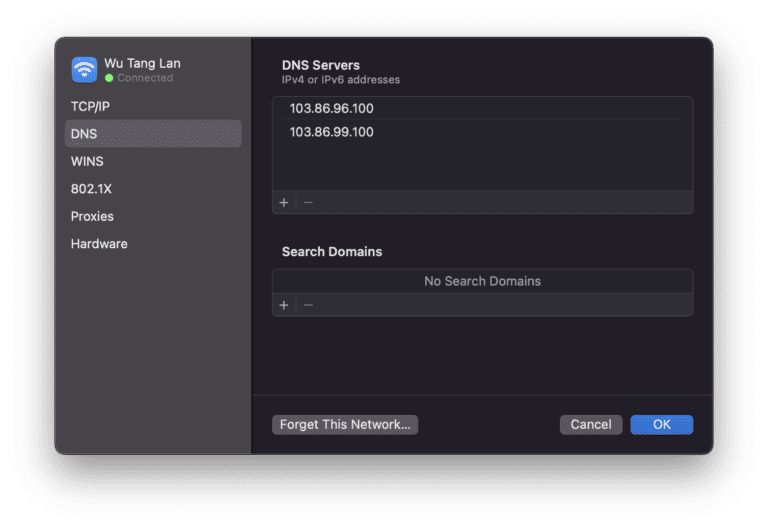The image size is (768, 527).
Task: Click the blue Wi-Fi network icon
Action: click(84, 69)
